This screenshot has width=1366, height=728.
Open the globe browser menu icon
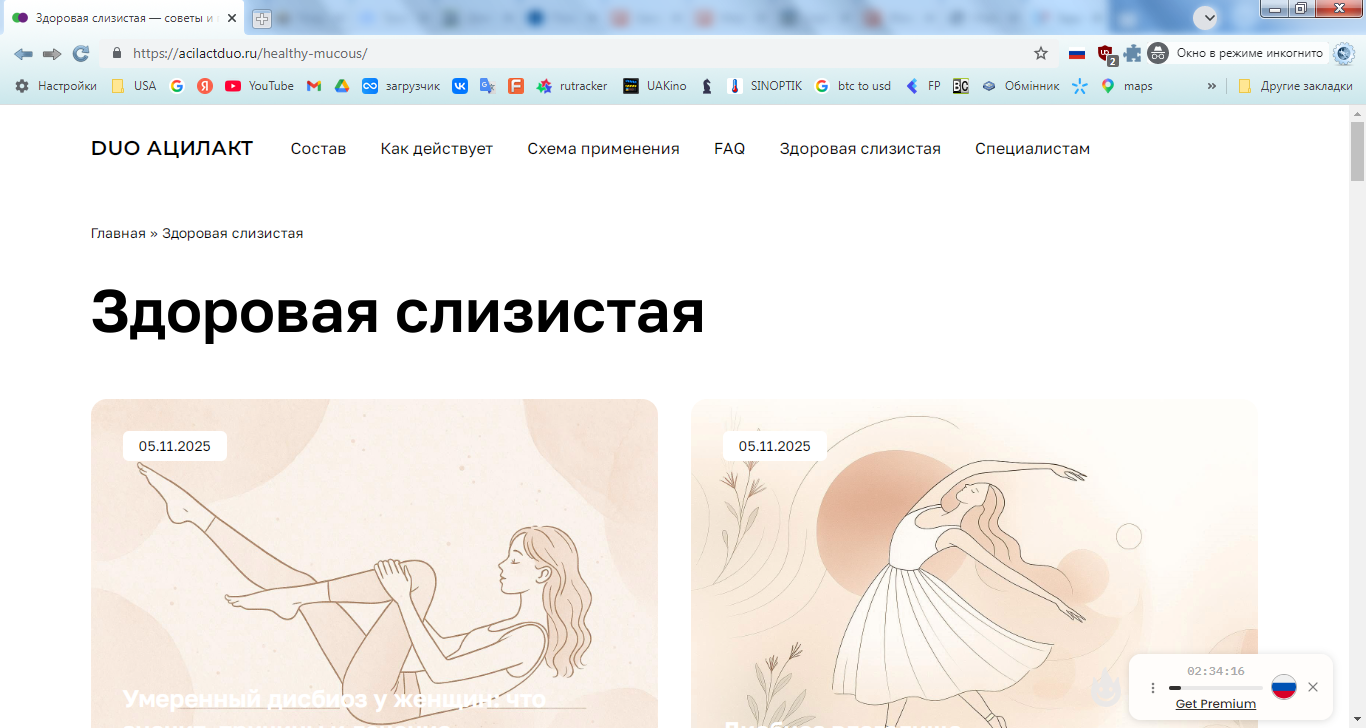pos(1343,53)
